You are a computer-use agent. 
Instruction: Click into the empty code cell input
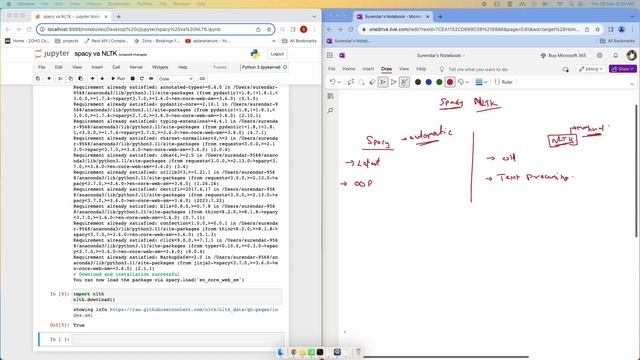tap(176, 339)
